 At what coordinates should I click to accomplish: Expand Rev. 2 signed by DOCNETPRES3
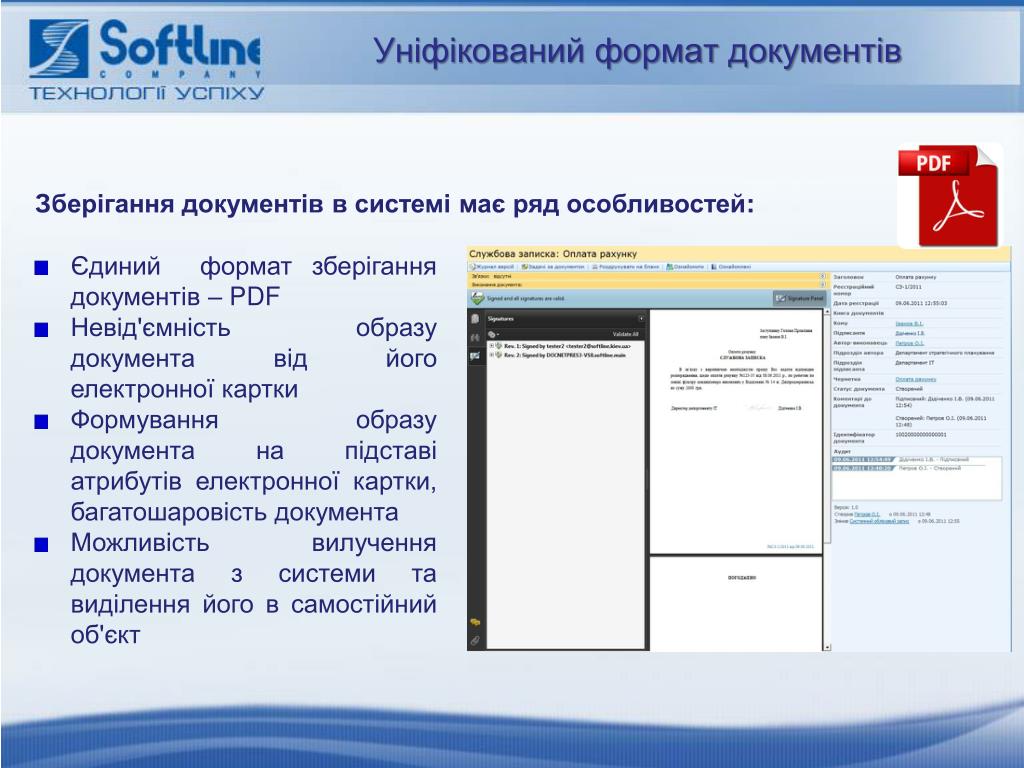(491, 355)
